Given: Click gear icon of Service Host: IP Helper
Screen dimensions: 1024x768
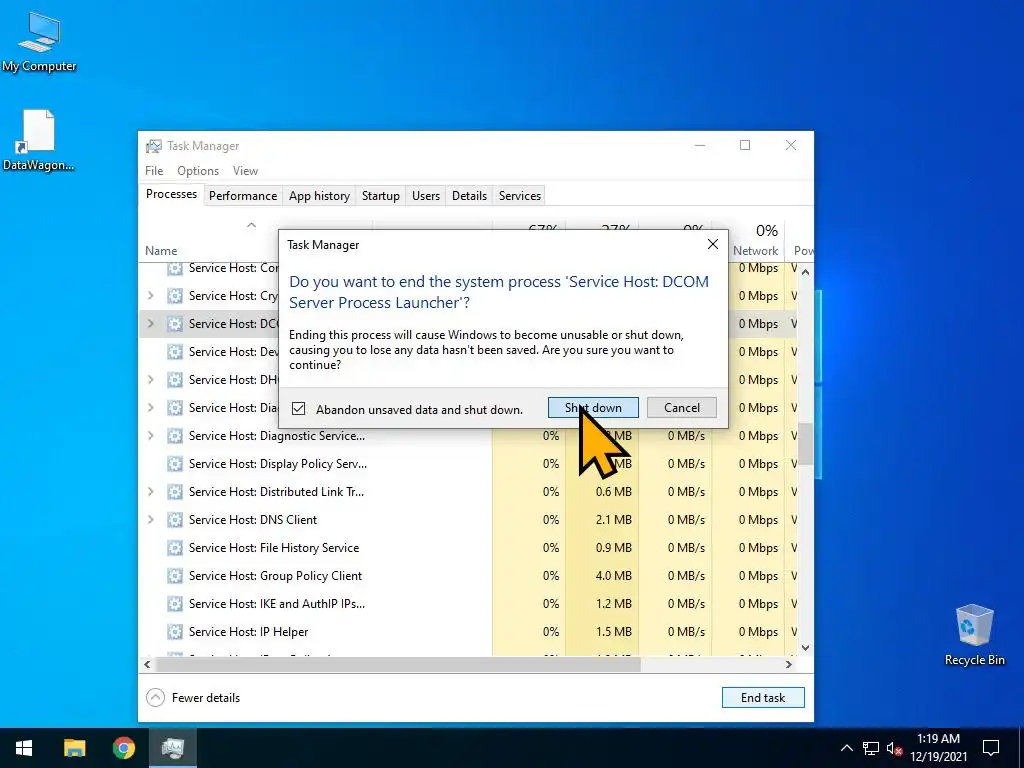Looking at the screenshot, I should 174,632.
